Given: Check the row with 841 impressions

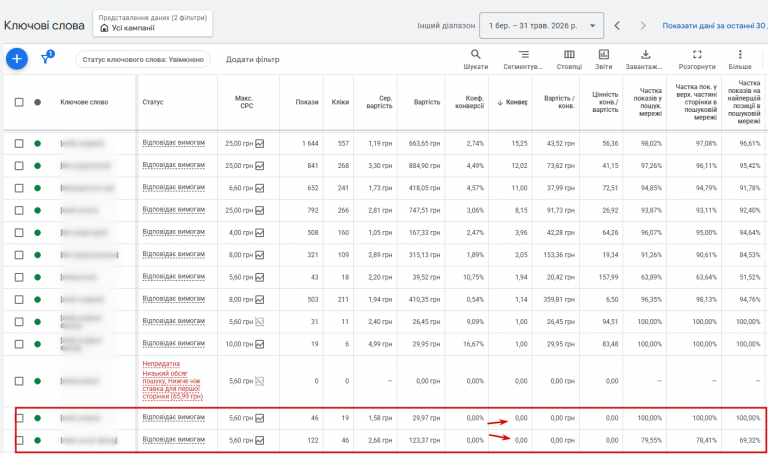Looking at the screenshot, I should tap(19, 166).
